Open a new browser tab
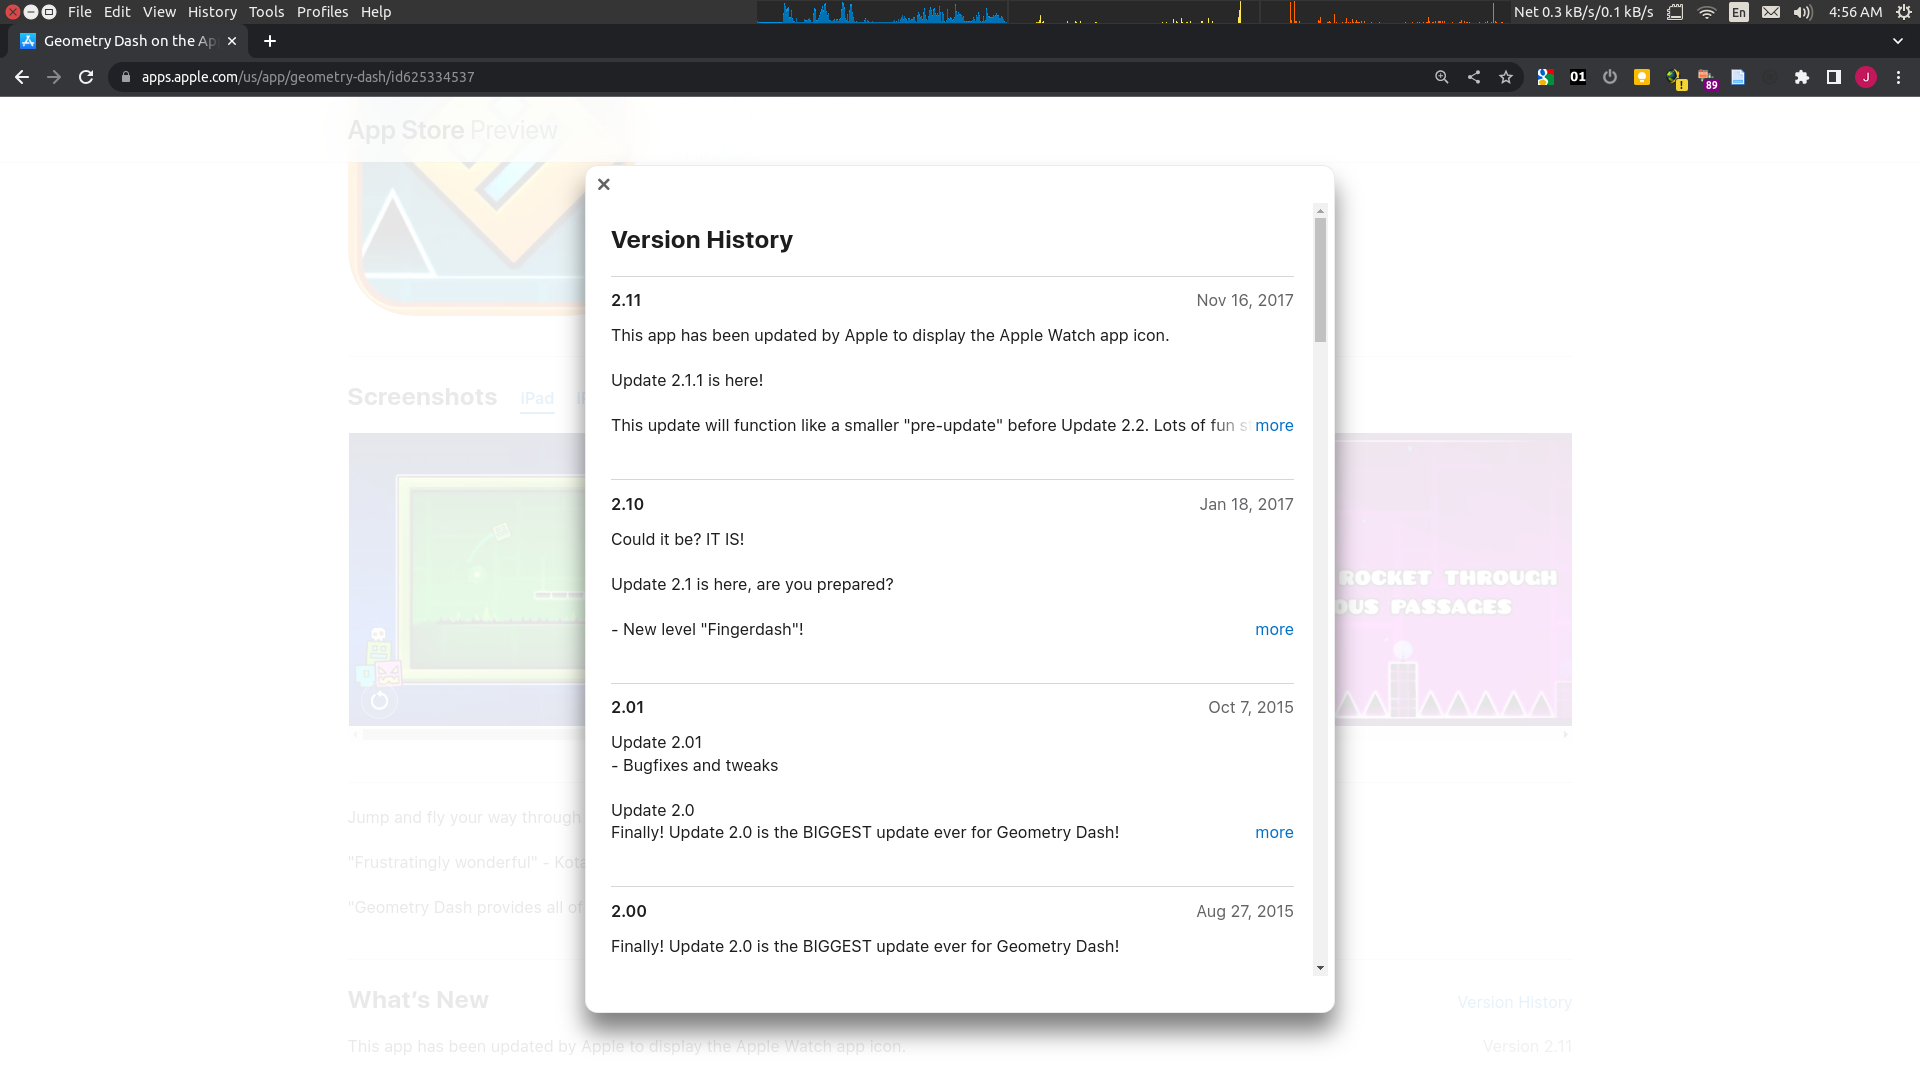 269,41
